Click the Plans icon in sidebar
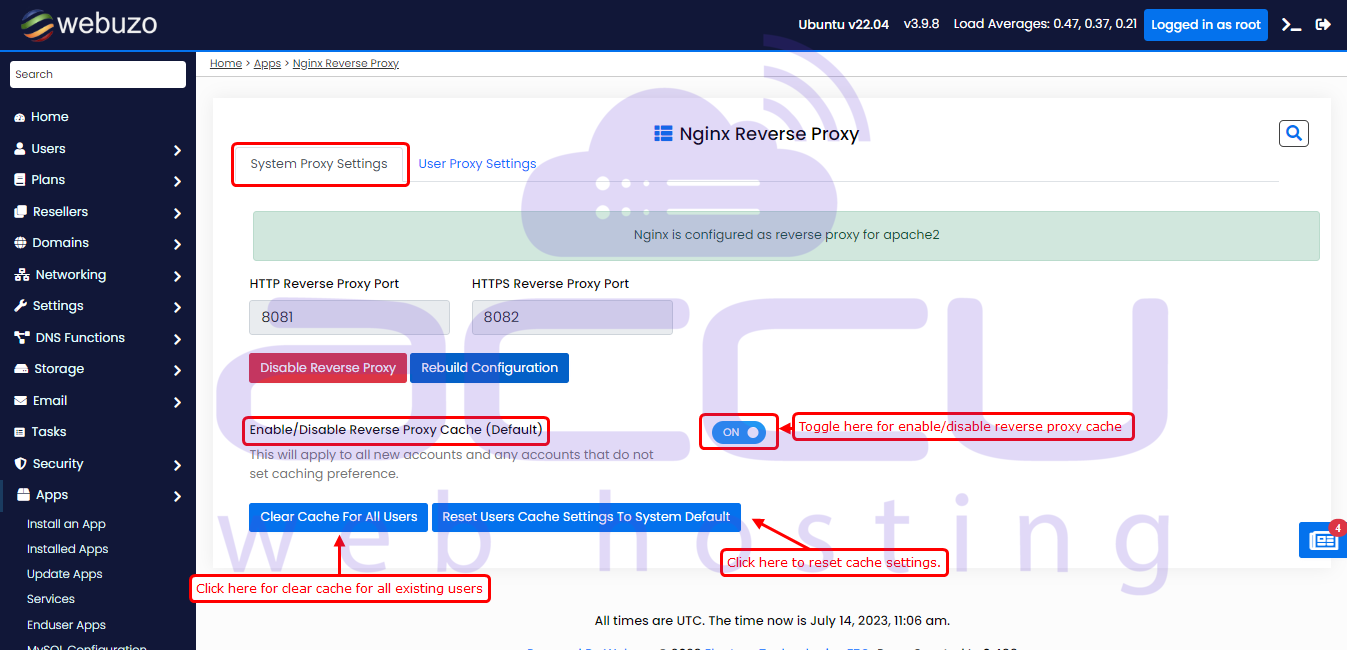The height and width of the screenshot is (650, 1347). (20, 180)
